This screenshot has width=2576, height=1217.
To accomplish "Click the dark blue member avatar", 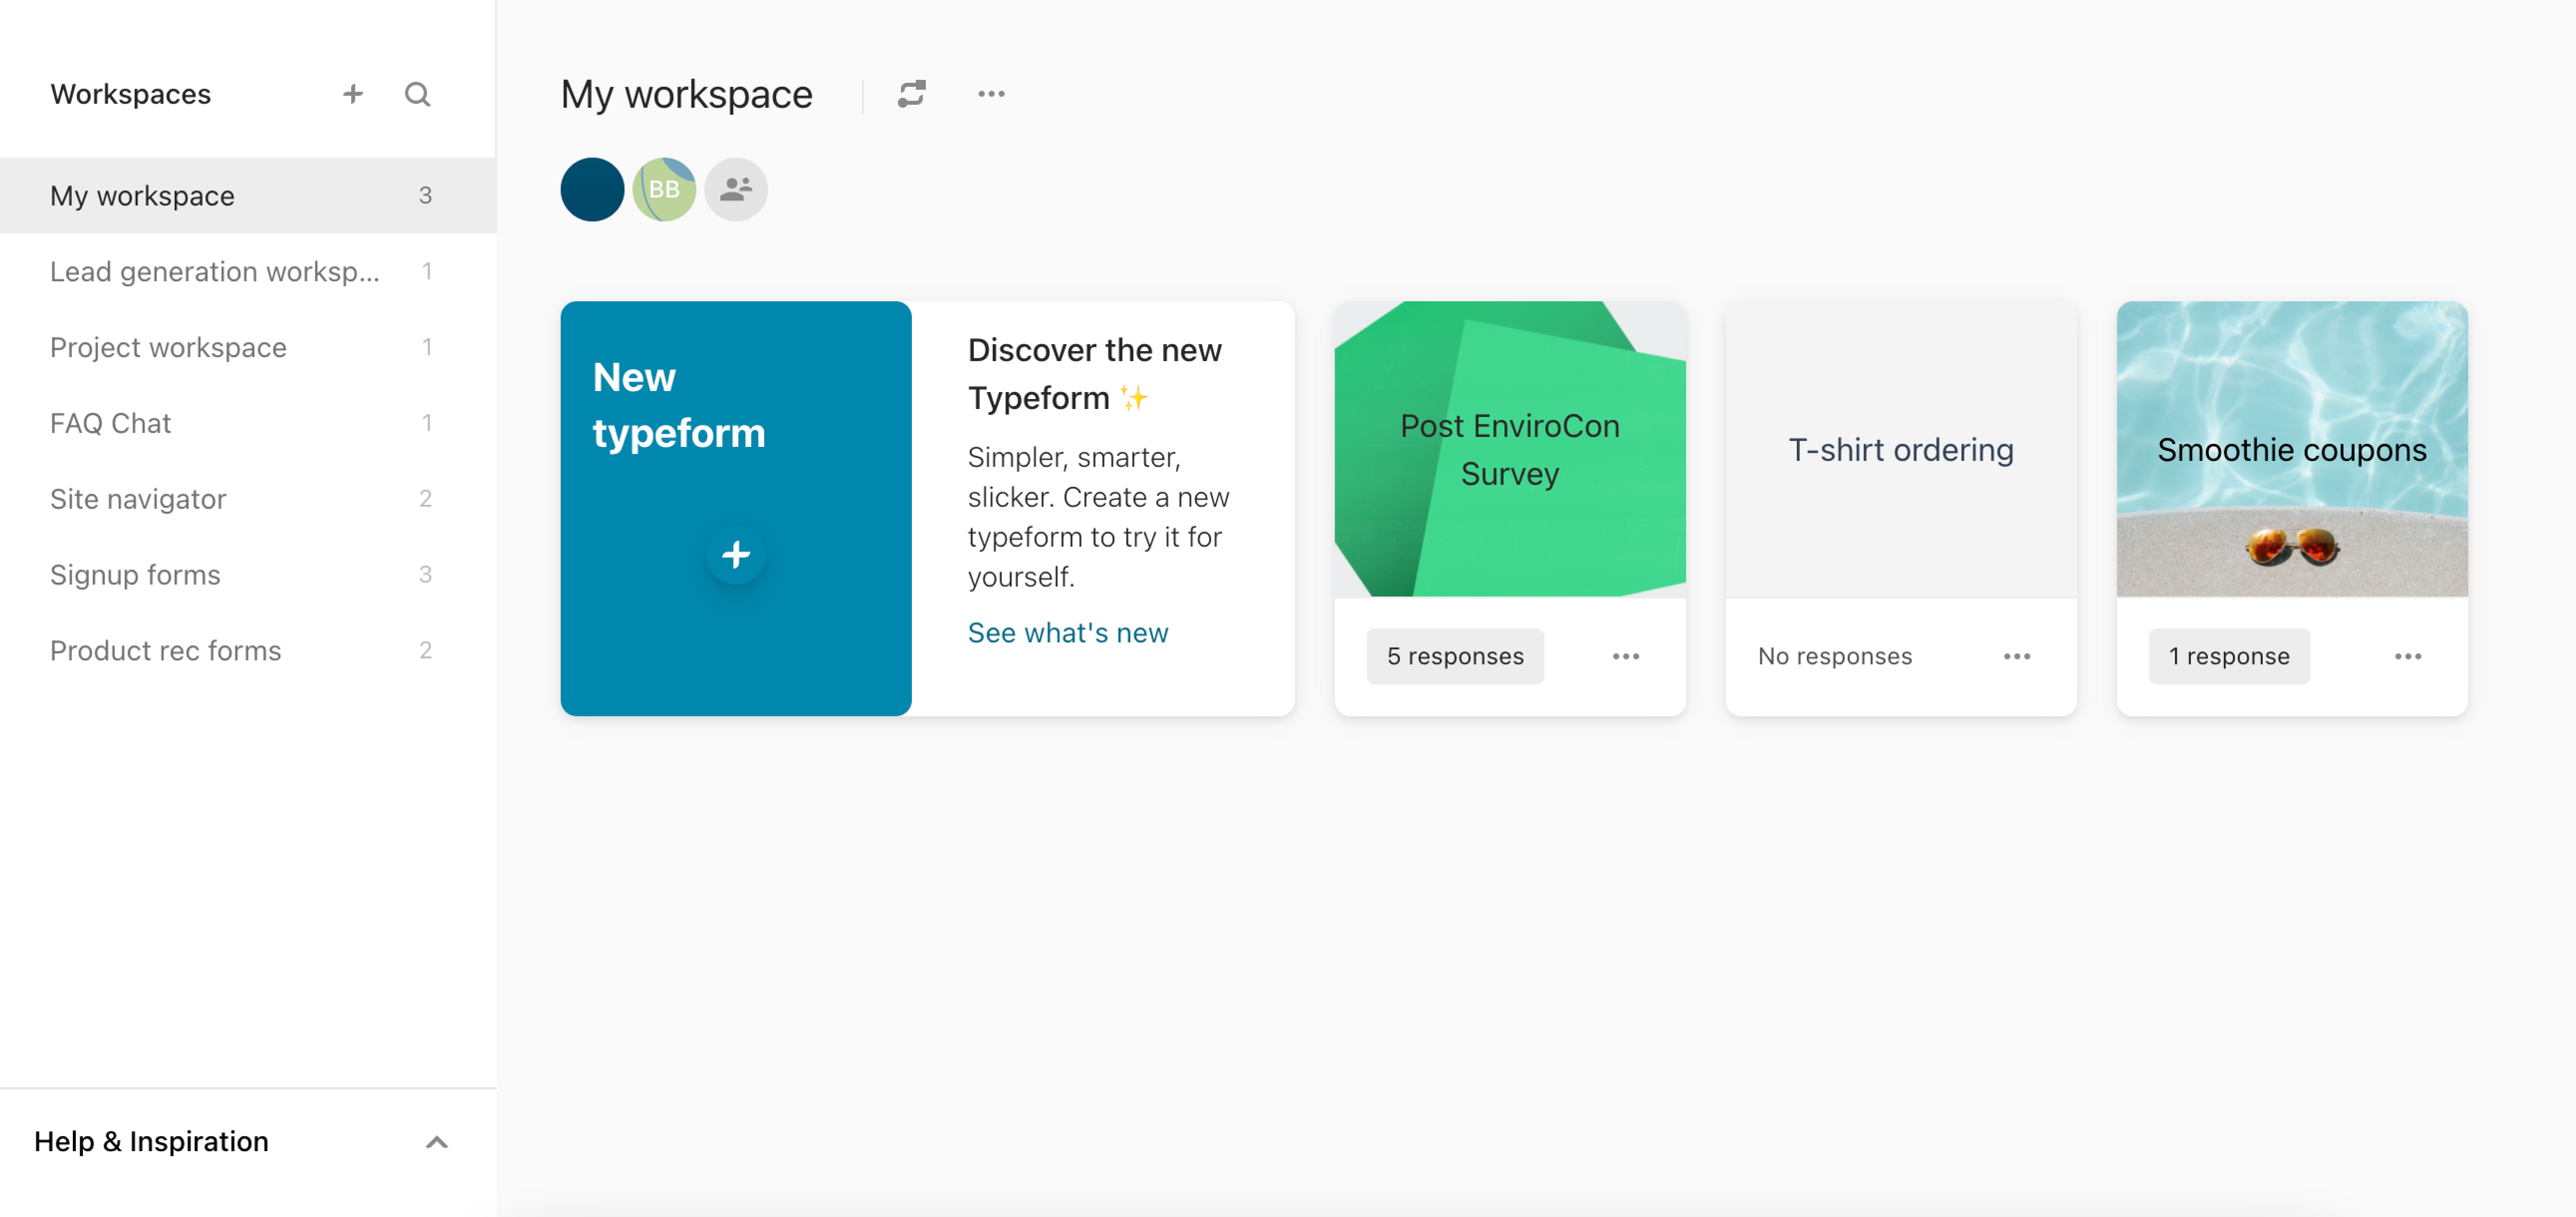I will click(x=592, y=189).
